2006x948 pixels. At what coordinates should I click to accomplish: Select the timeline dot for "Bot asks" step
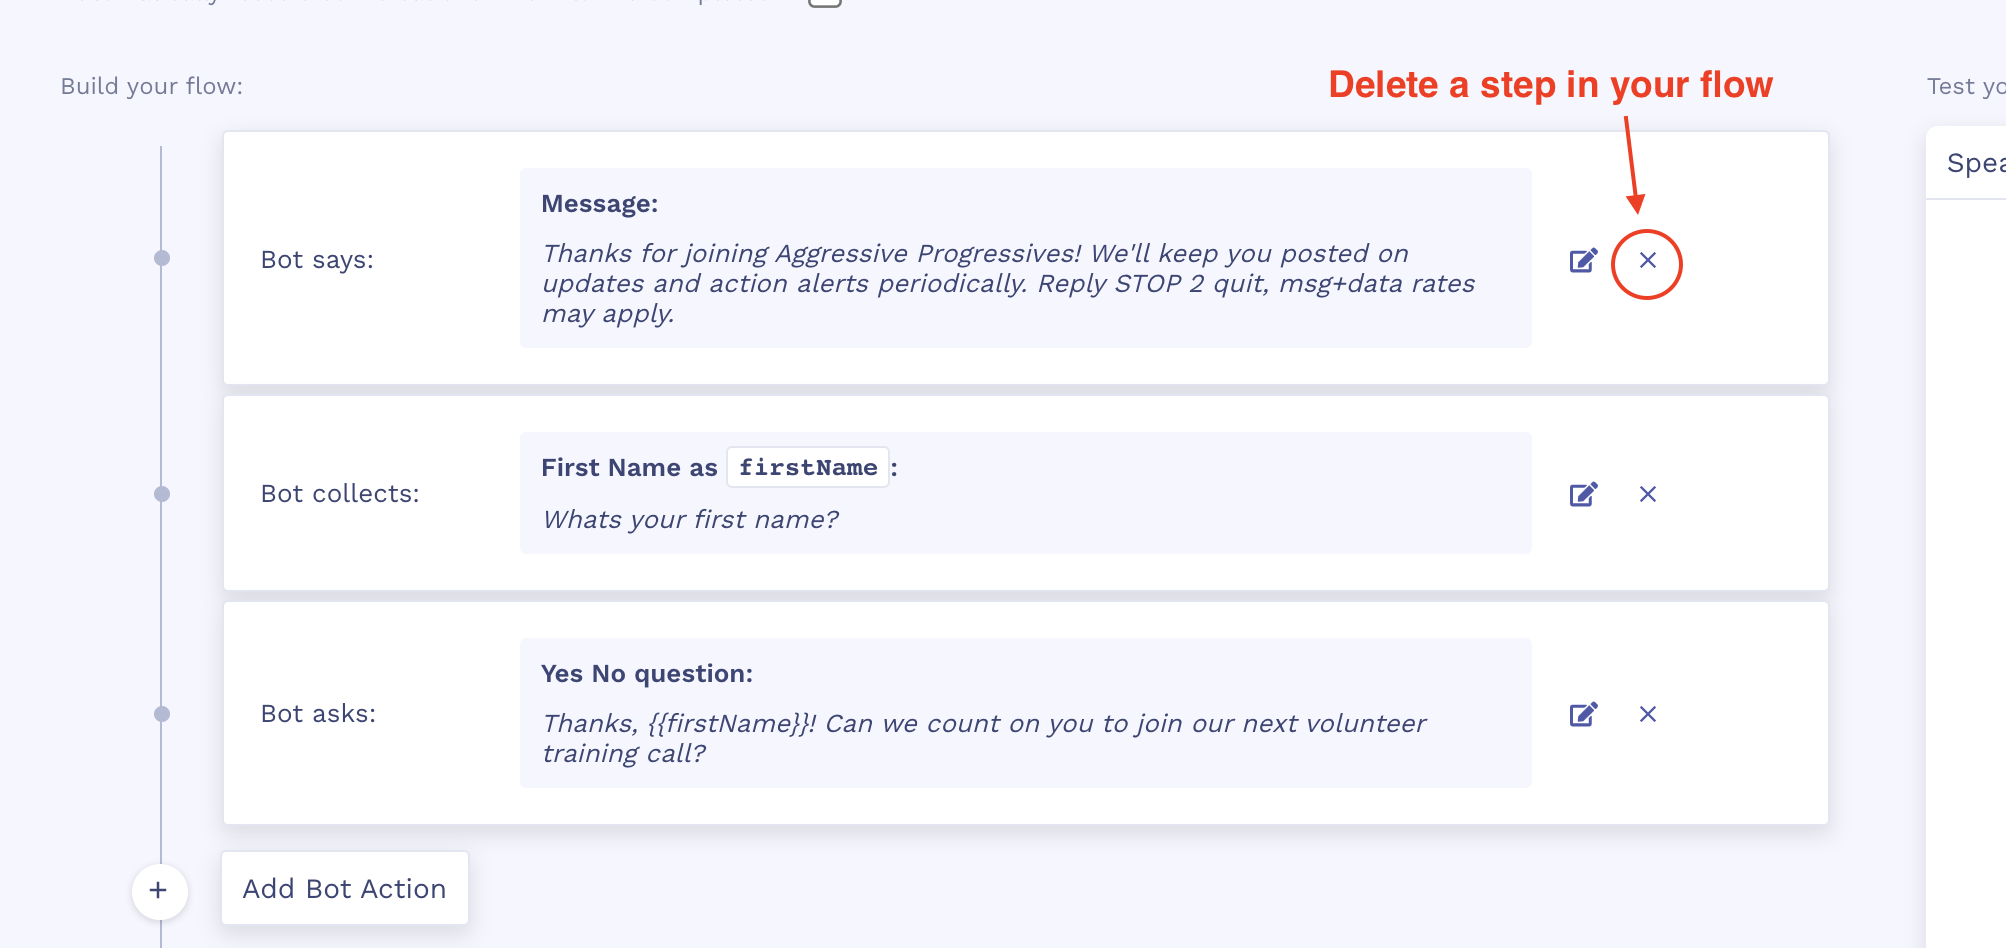(x=162, y=714)
